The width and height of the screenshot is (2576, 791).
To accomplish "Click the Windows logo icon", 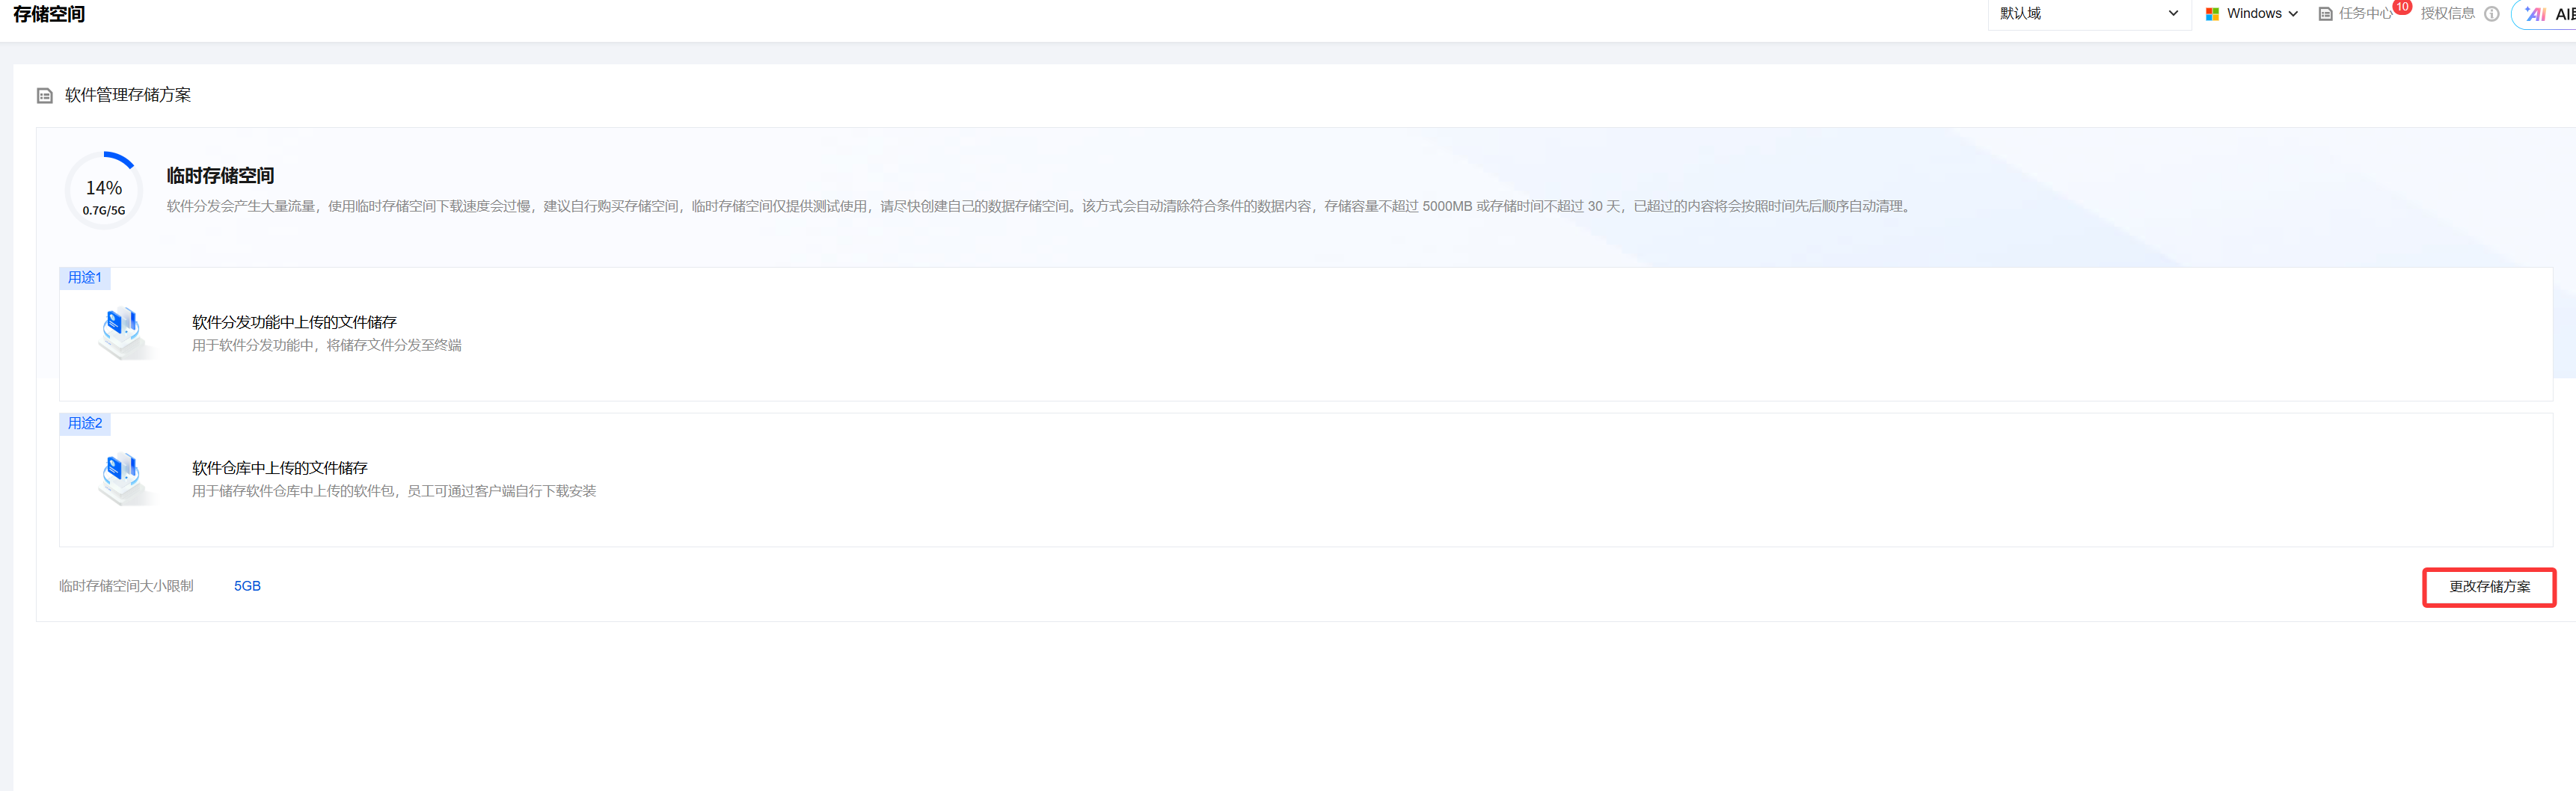I will (2212, 14).
